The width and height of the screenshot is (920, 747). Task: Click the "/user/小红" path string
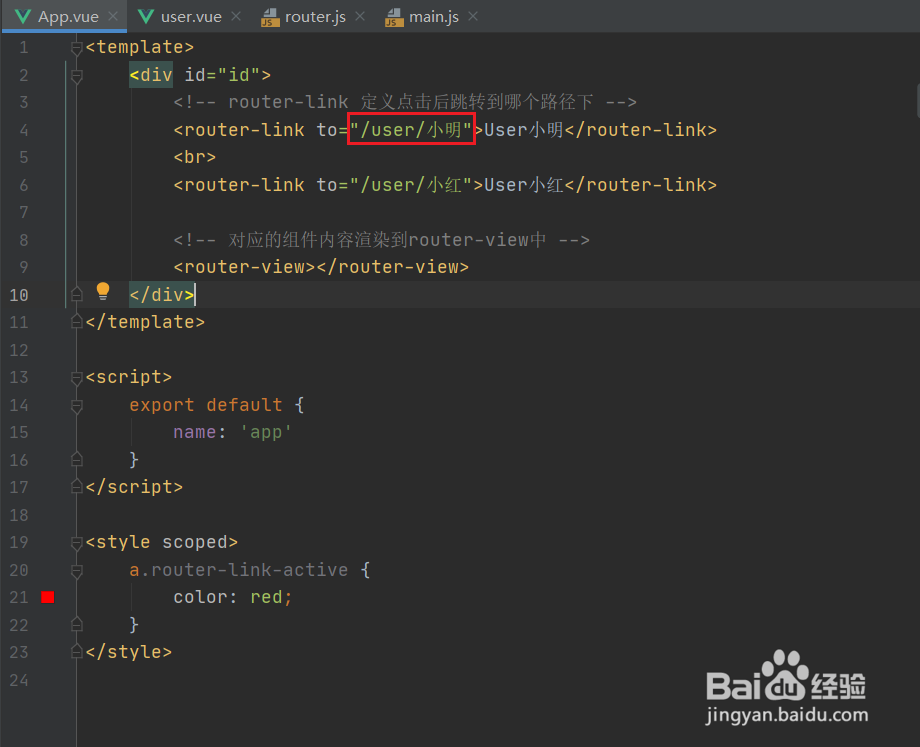(x=411, y=185)
